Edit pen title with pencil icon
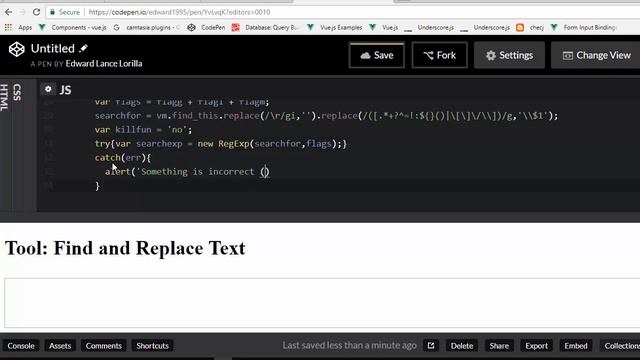 click(x=83, y=48)
